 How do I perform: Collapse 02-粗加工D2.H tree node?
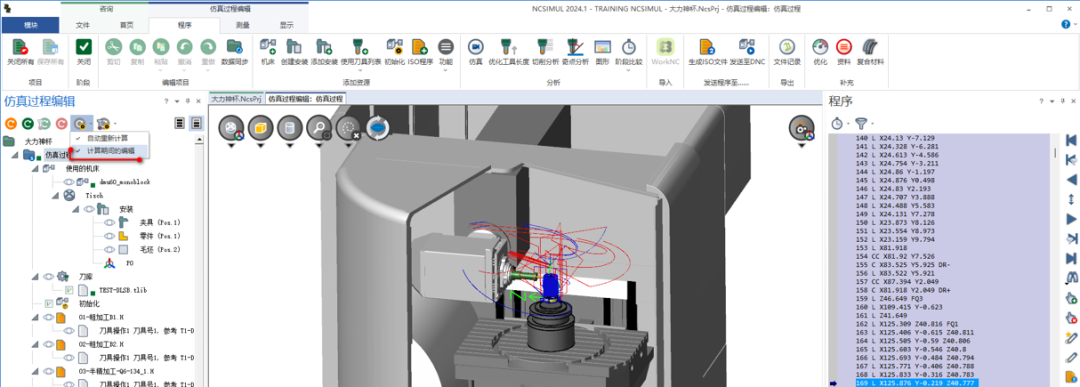(36, 344)
